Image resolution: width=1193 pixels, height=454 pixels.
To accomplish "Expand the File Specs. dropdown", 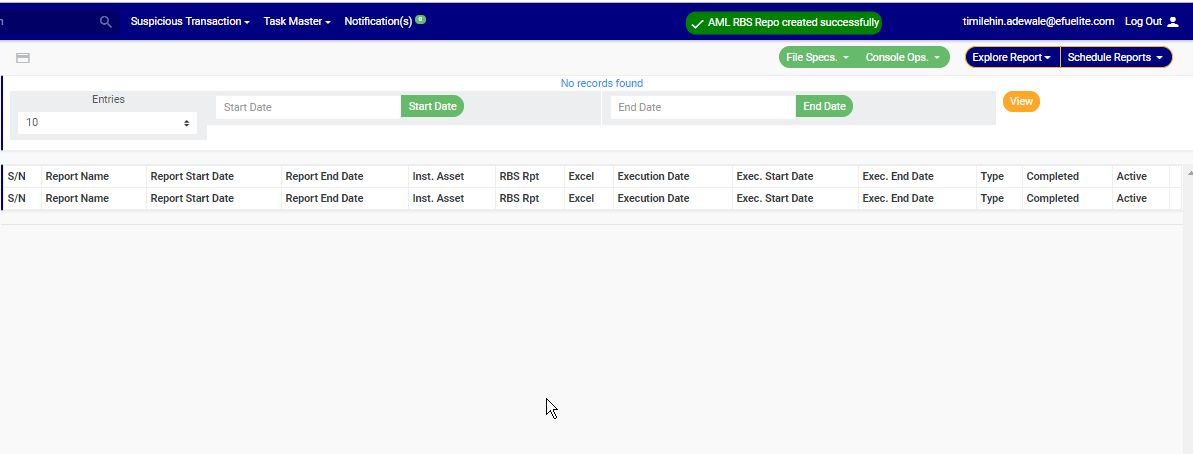I will 817,58.
